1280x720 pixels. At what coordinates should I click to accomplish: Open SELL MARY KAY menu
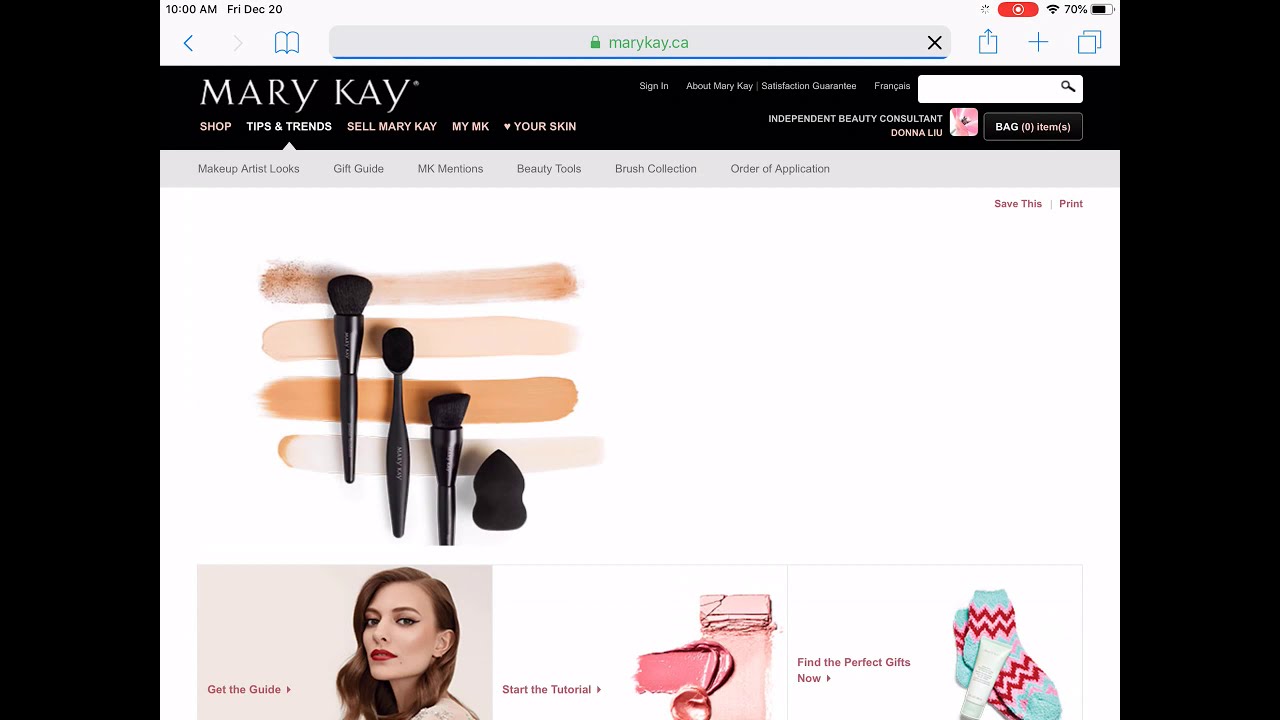pyautogui.click(x=392, y=126)
